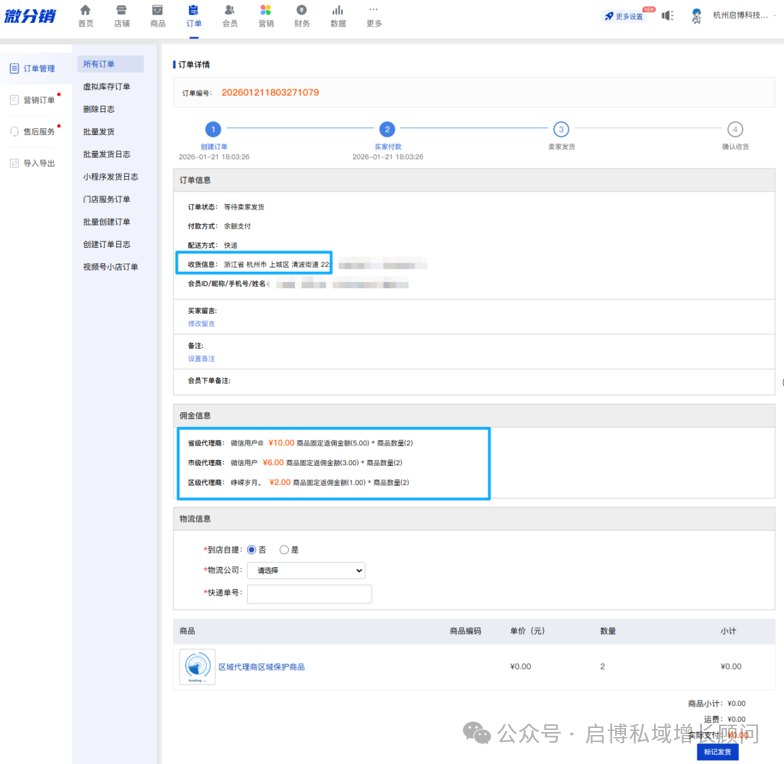Click the 标记发货 button
784x764 pixels.
[717, 752]
